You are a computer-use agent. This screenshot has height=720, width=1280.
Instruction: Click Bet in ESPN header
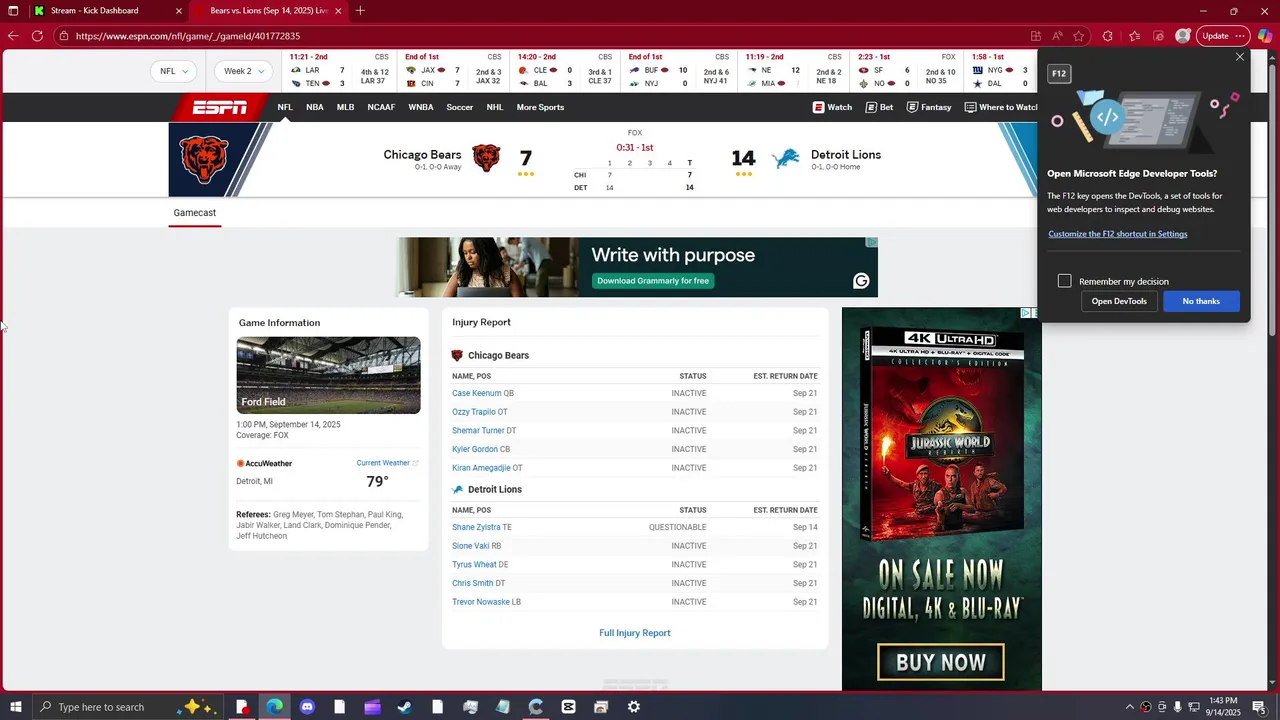coord(879,107)
